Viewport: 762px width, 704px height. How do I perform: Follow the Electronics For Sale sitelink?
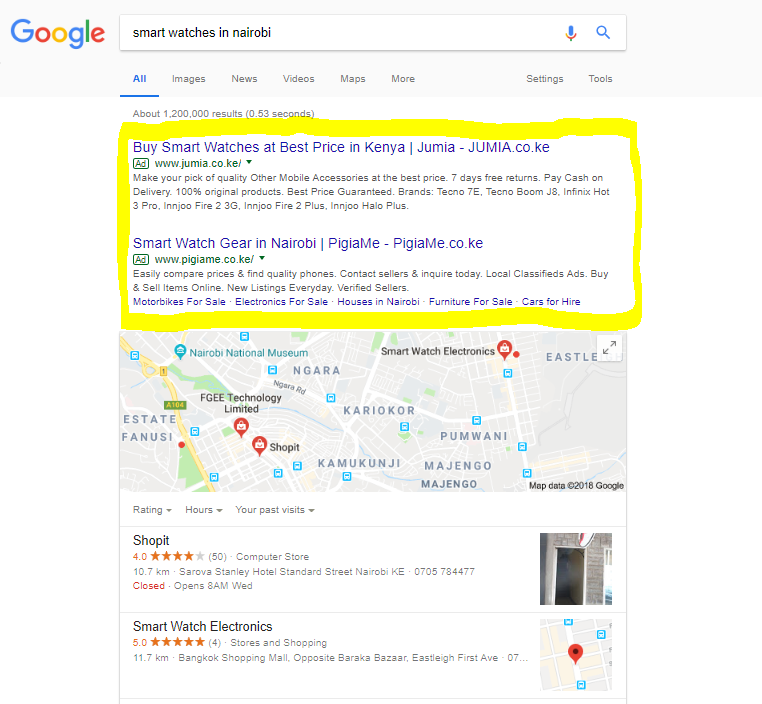[281, 302]
